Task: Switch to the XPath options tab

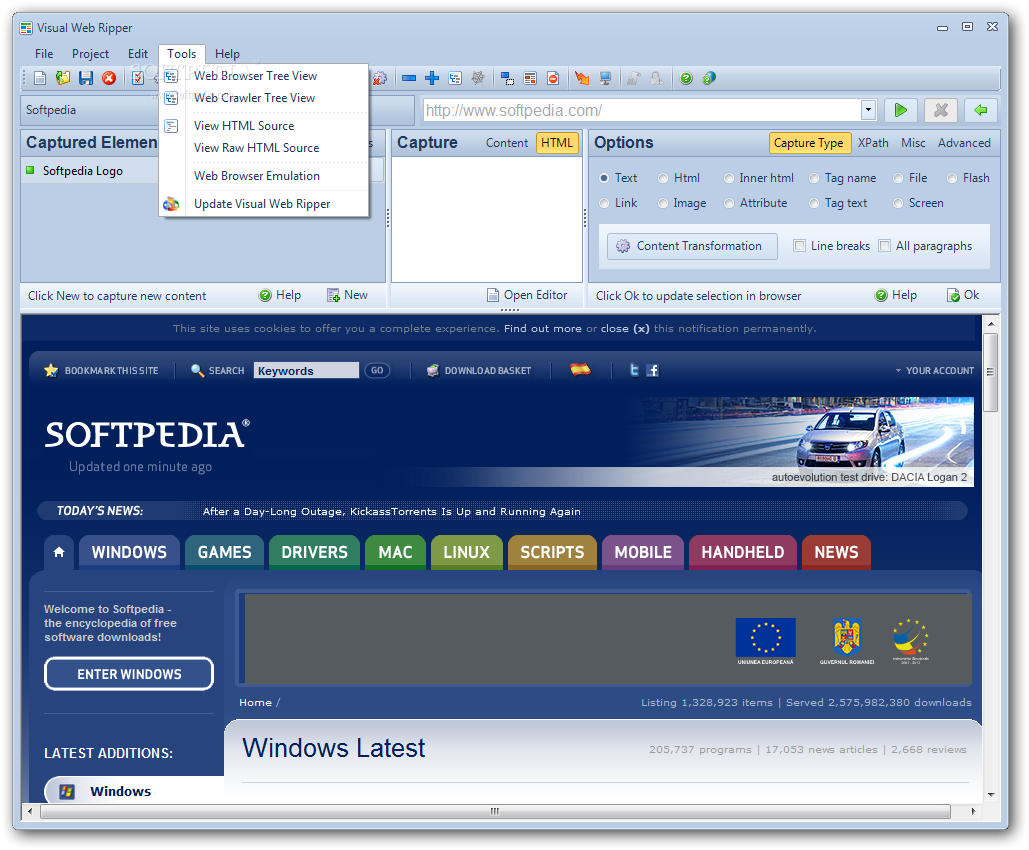Action: 873,142
